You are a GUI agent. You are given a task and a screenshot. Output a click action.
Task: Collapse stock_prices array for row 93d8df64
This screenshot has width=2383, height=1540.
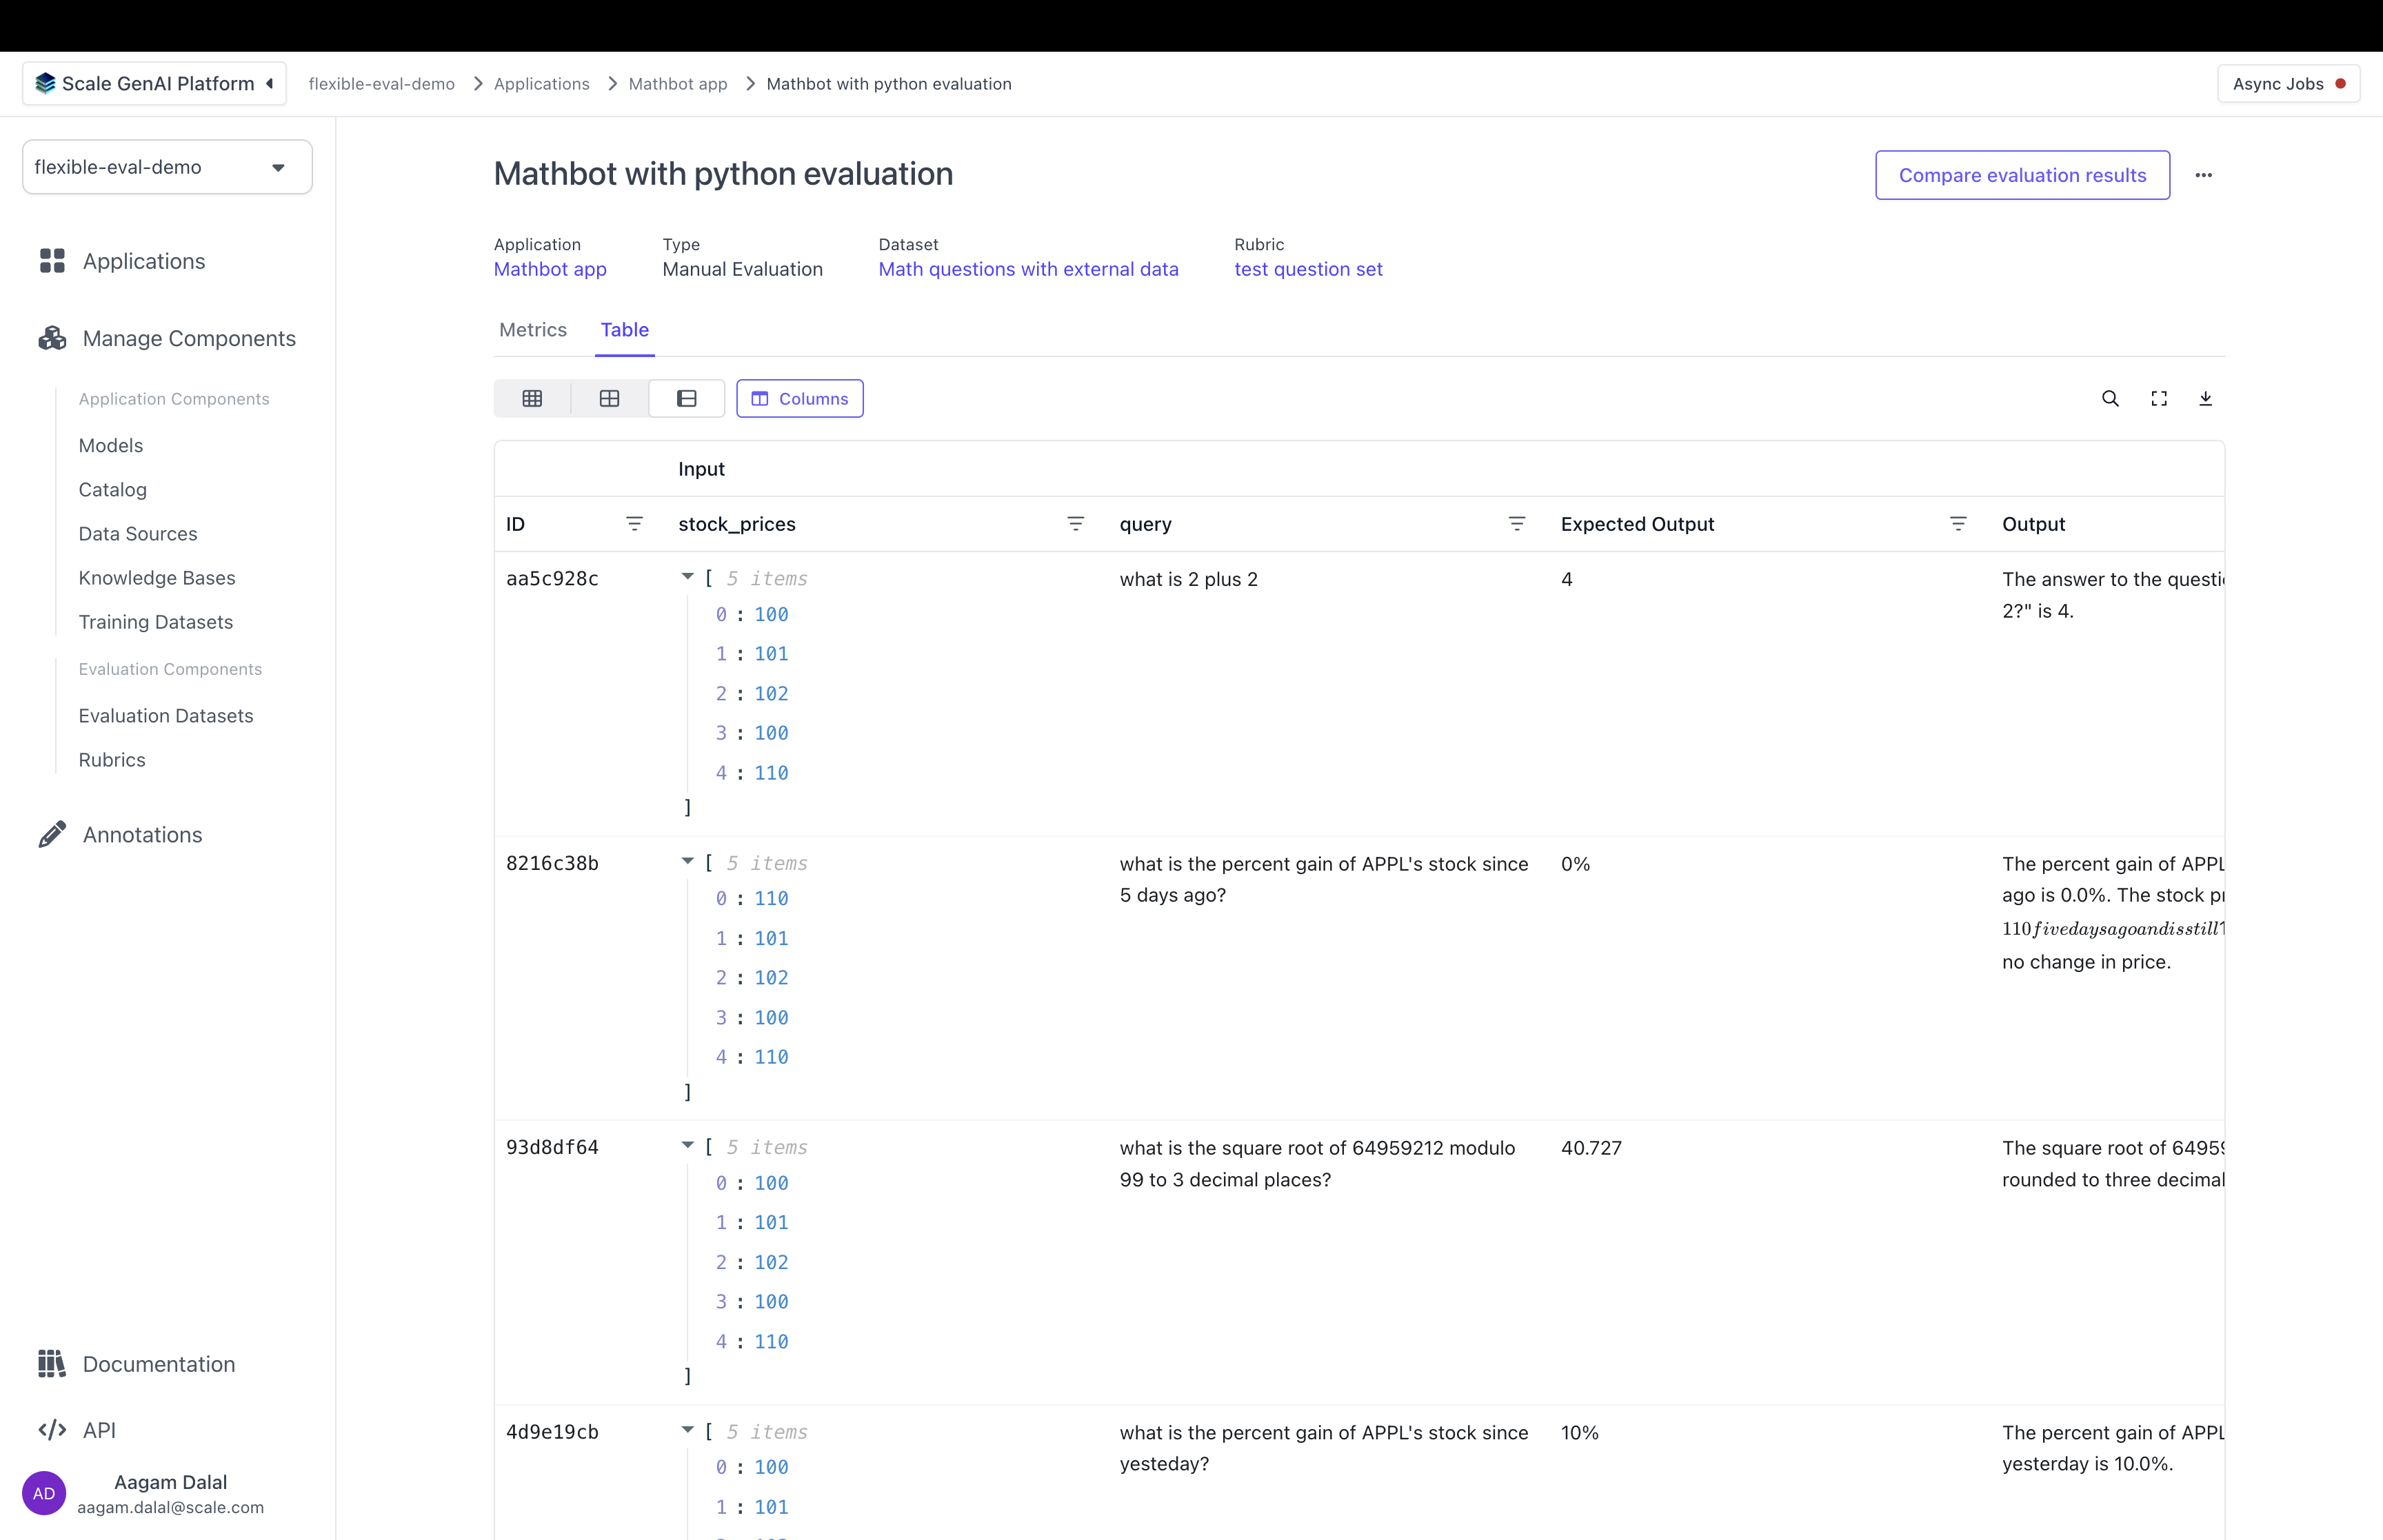(687, 1145)
